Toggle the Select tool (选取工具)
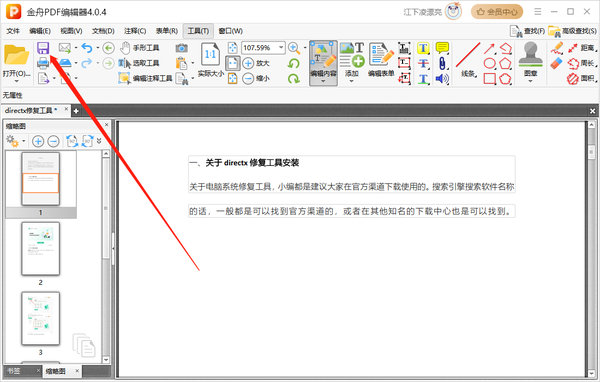This screenshot has height=382, width=600. (x=139, y=63)
